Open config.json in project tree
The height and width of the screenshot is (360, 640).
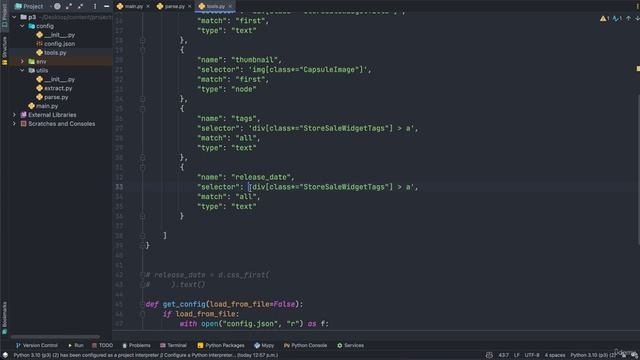tap(59, 44)
